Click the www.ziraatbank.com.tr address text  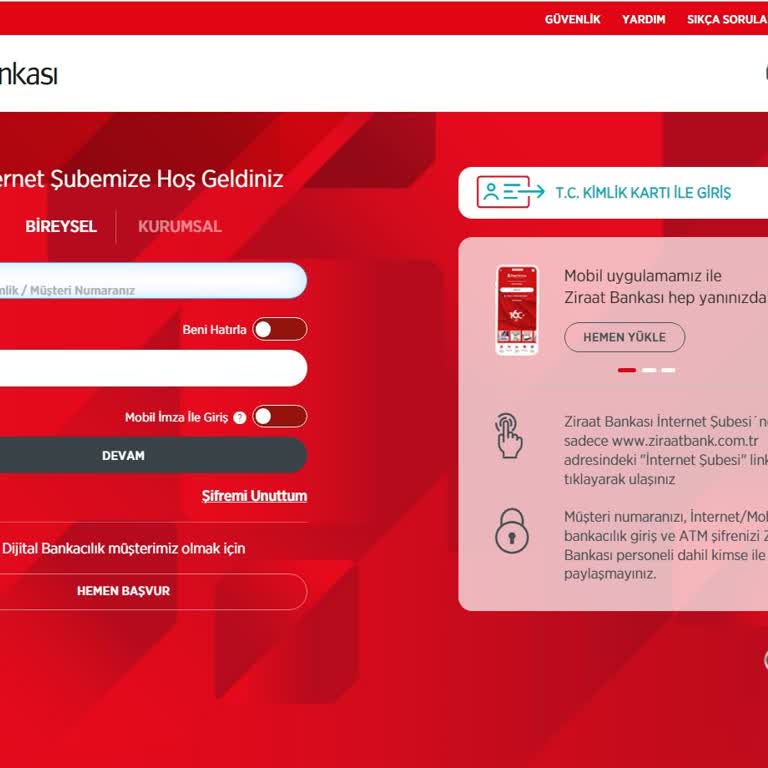(x=685, y=441)
